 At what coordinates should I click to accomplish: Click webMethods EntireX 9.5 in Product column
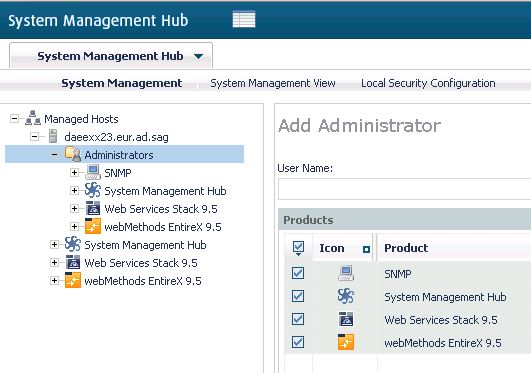443,343
